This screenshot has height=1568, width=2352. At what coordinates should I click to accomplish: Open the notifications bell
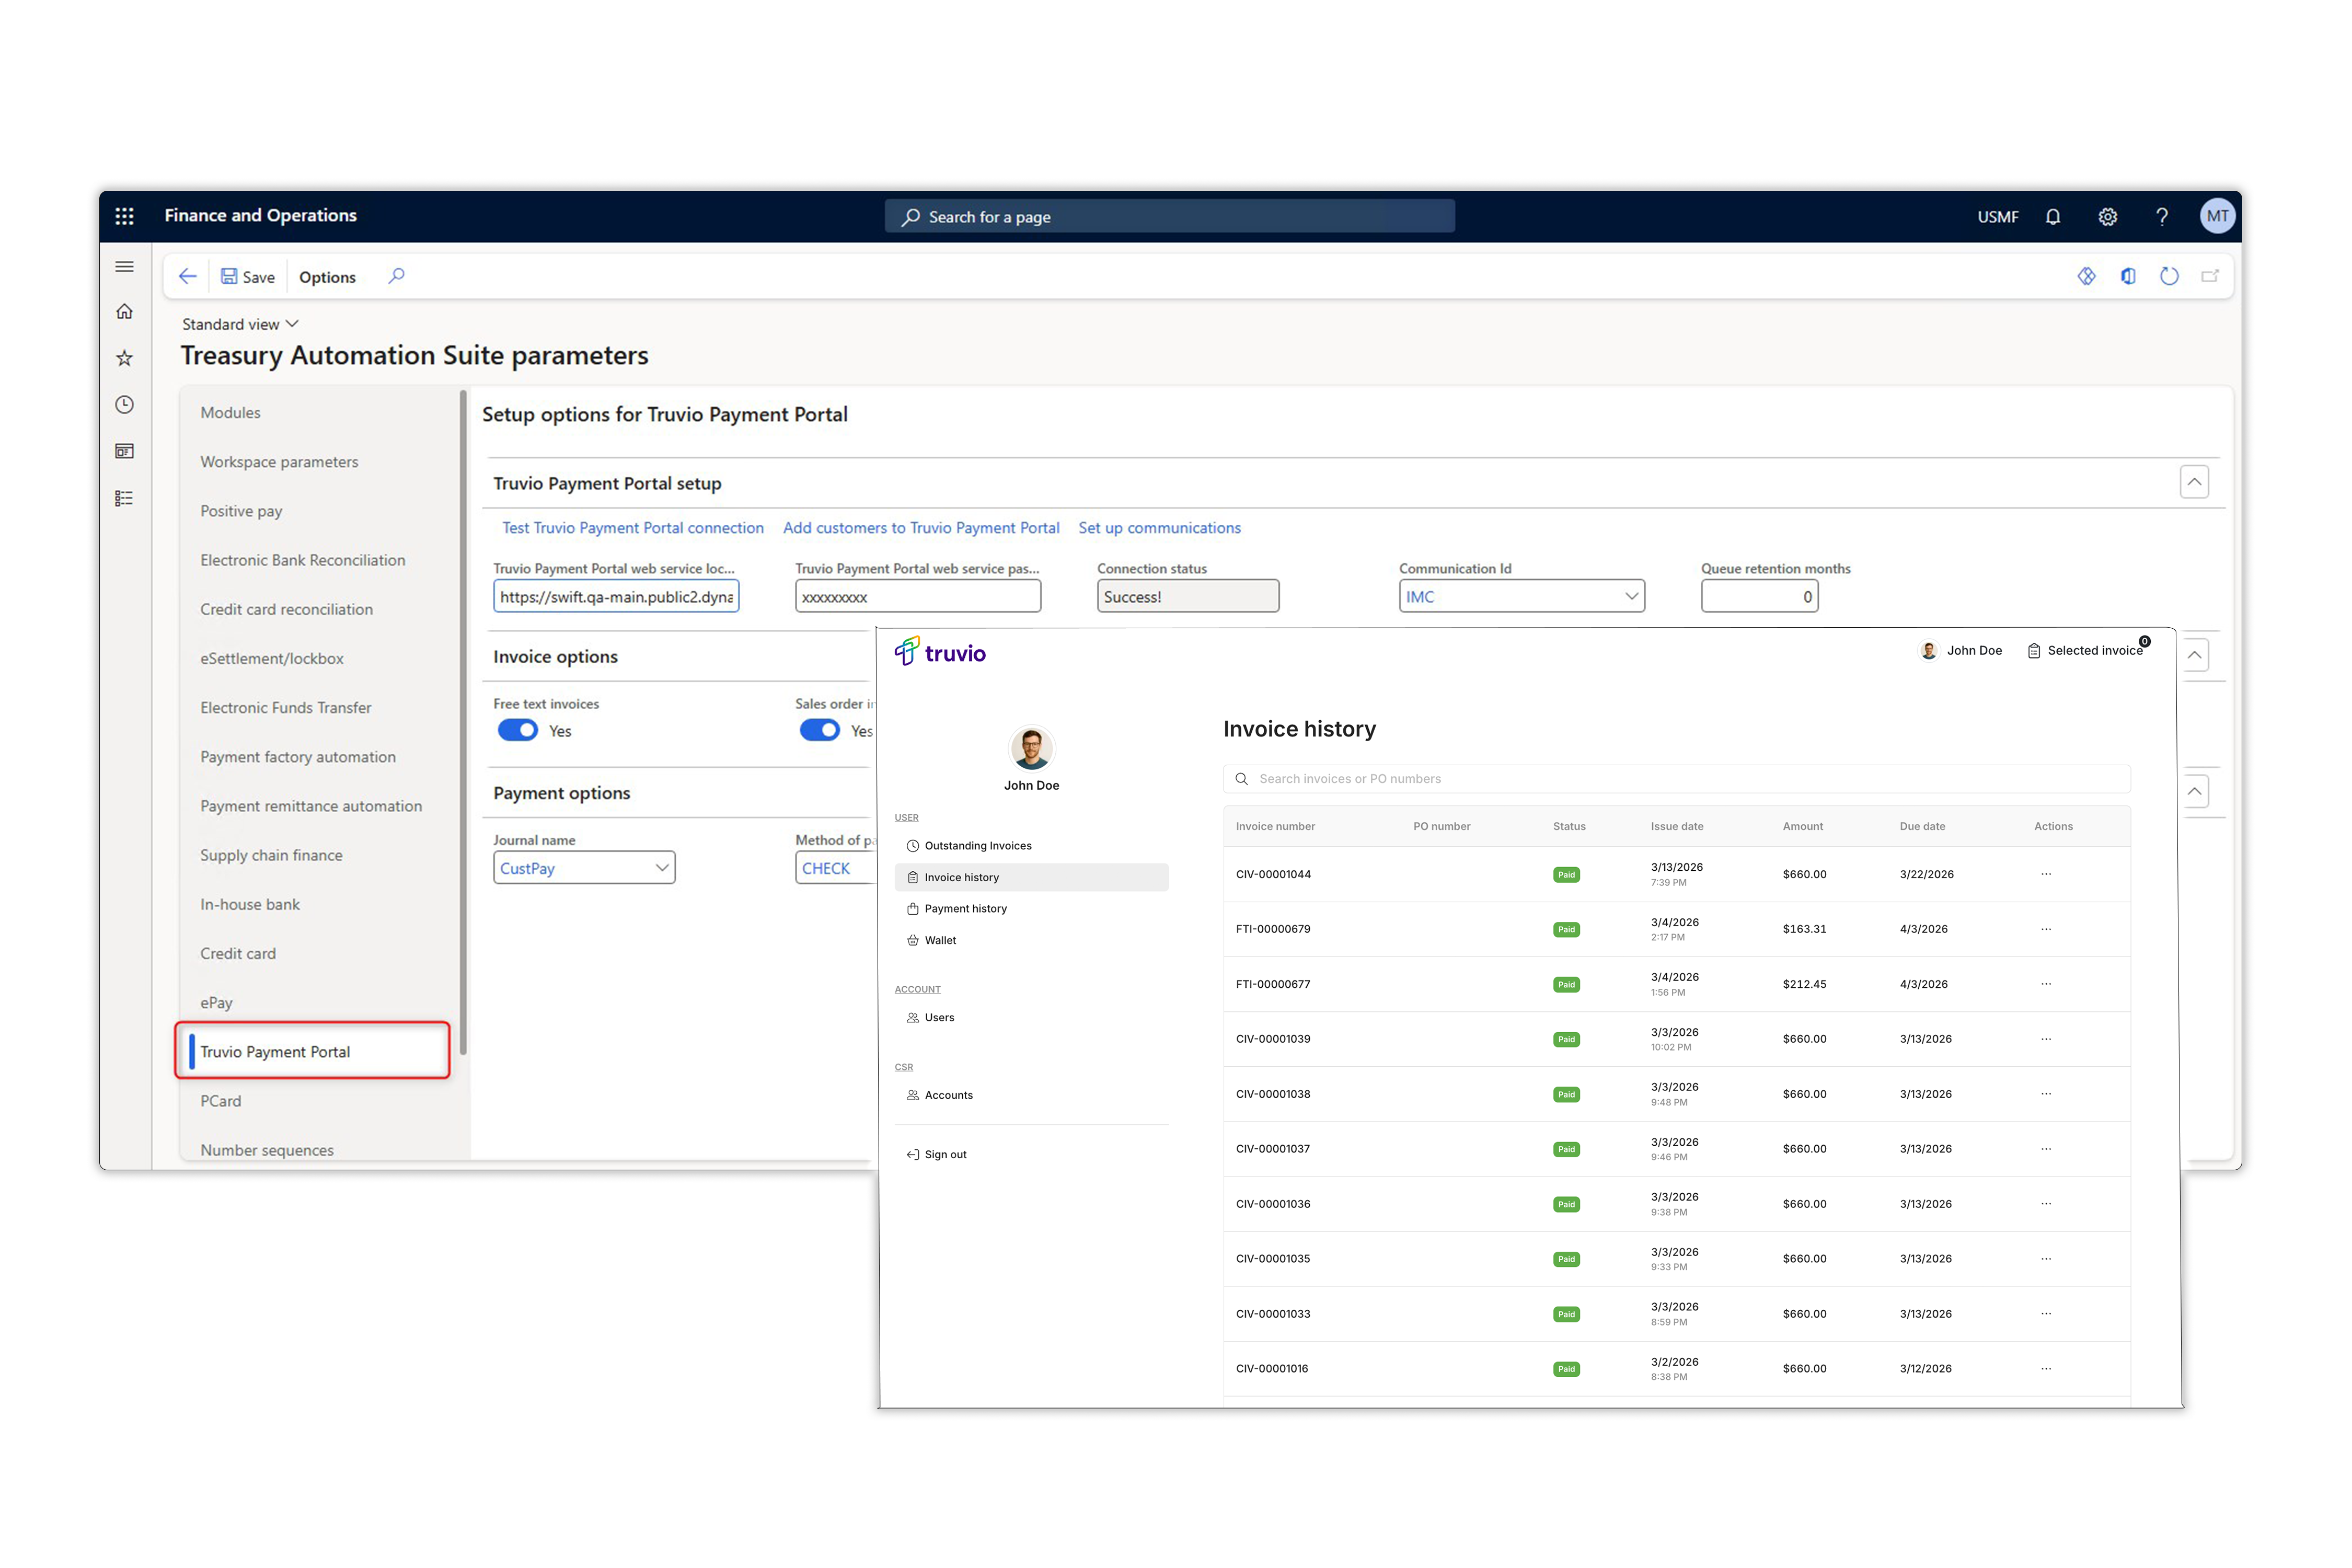[2053, 217]
